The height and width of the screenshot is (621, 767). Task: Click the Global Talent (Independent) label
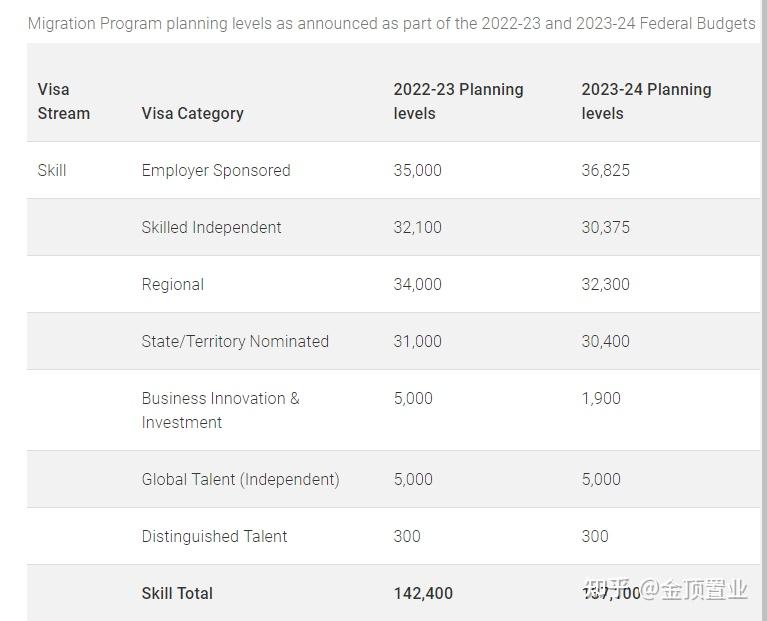[x=240, y=479]
